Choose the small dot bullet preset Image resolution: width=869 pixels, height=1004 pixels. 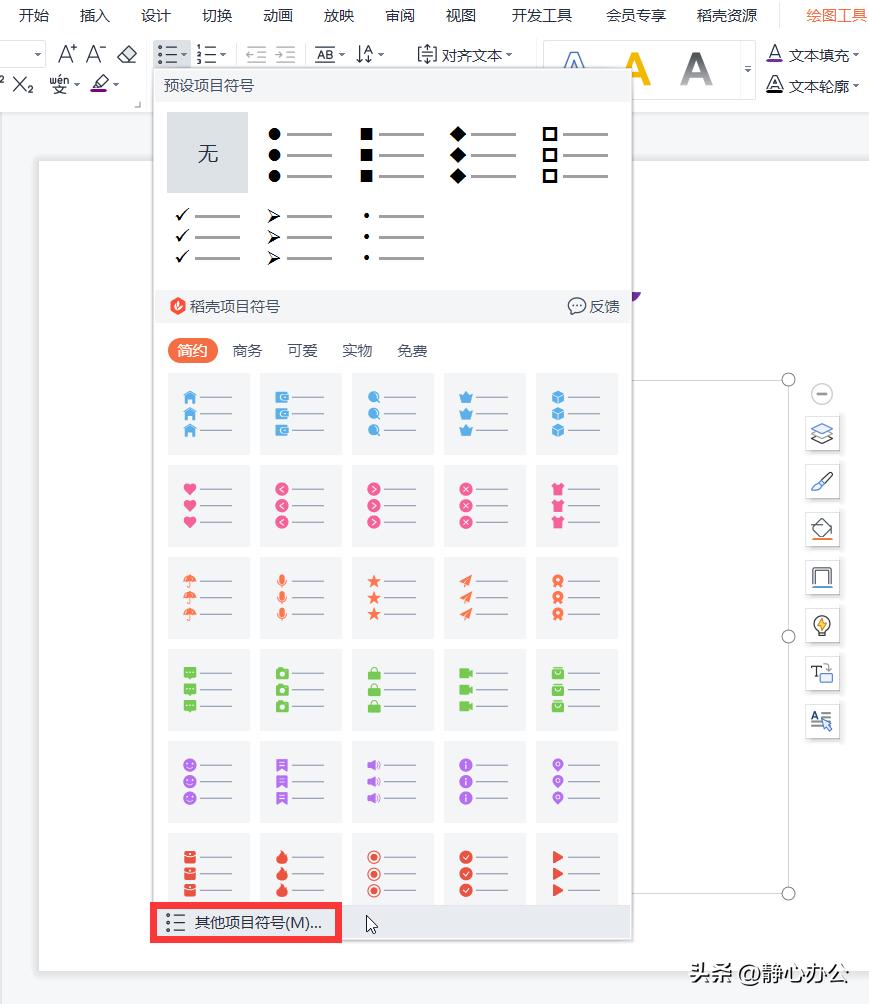click(x=392, y=236)
